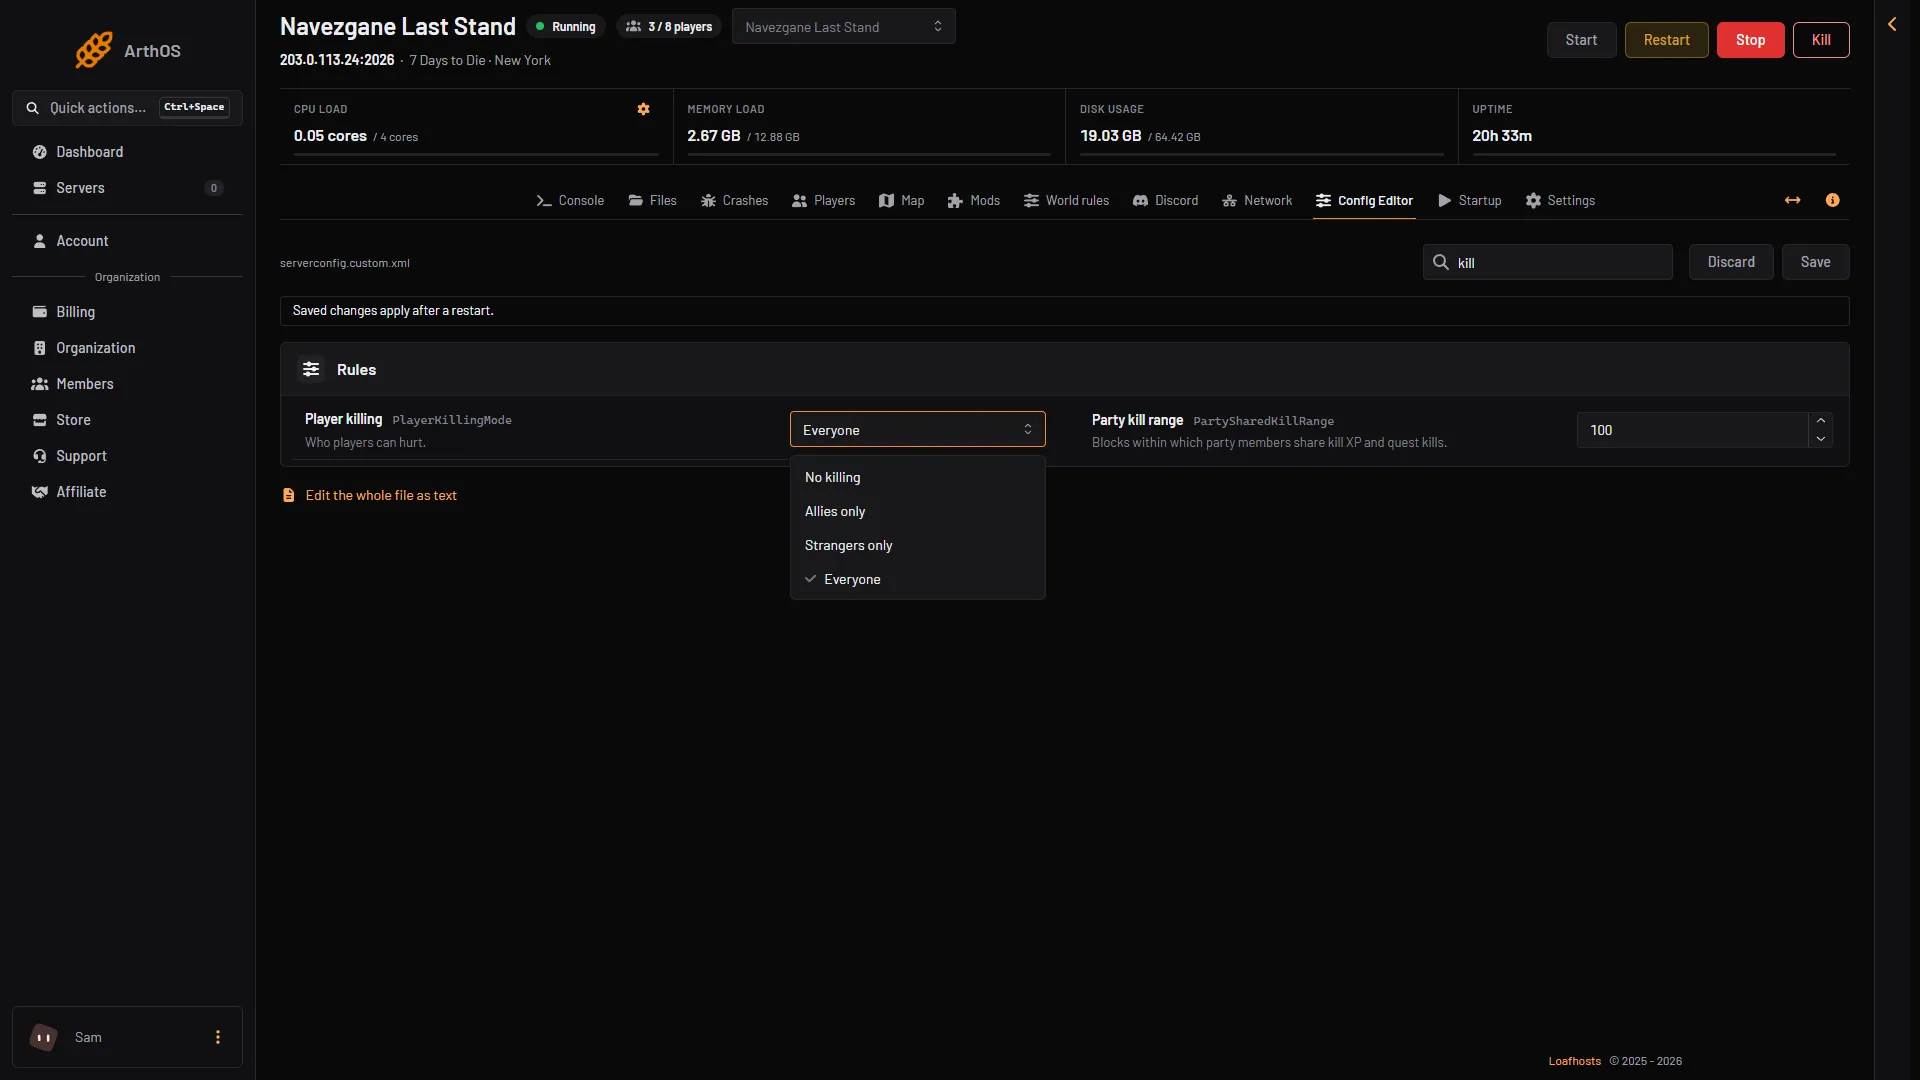Choose Allies only in the dropdown

(x=917, y=511)
